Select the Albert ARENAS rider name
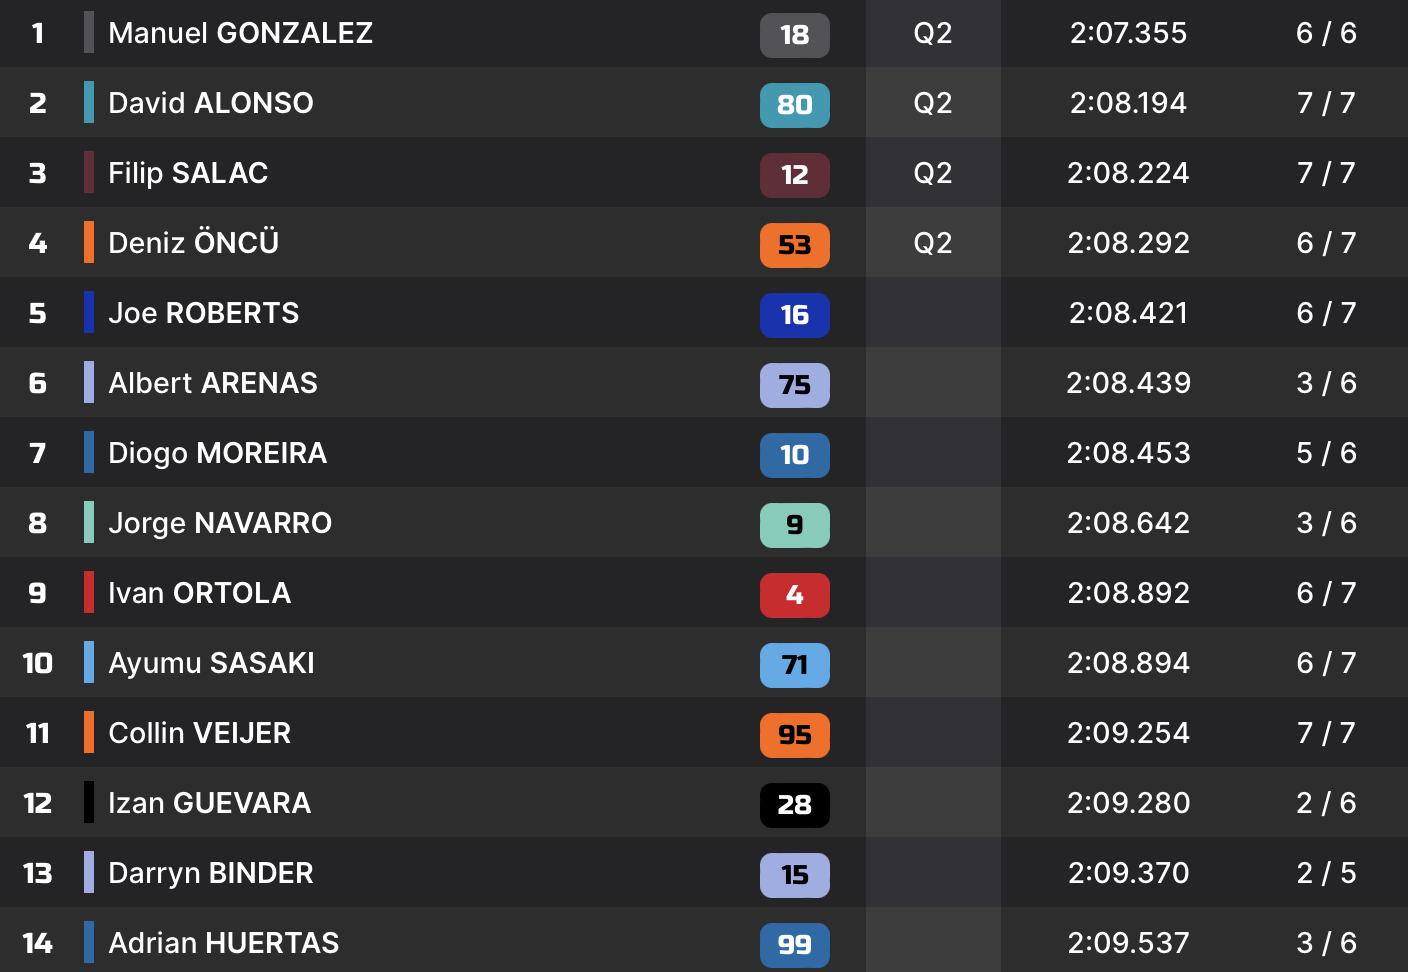1408x972 pixels. pos(213,383)
